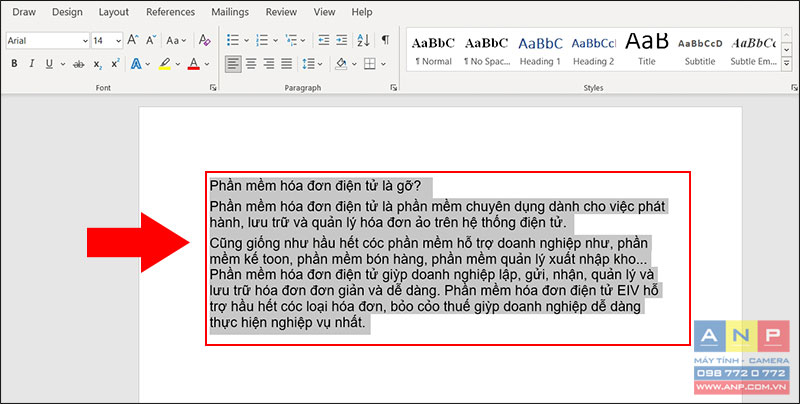Apply the Normal style
This screenshot has height=404, width=800.
click(x=433, y=50)
